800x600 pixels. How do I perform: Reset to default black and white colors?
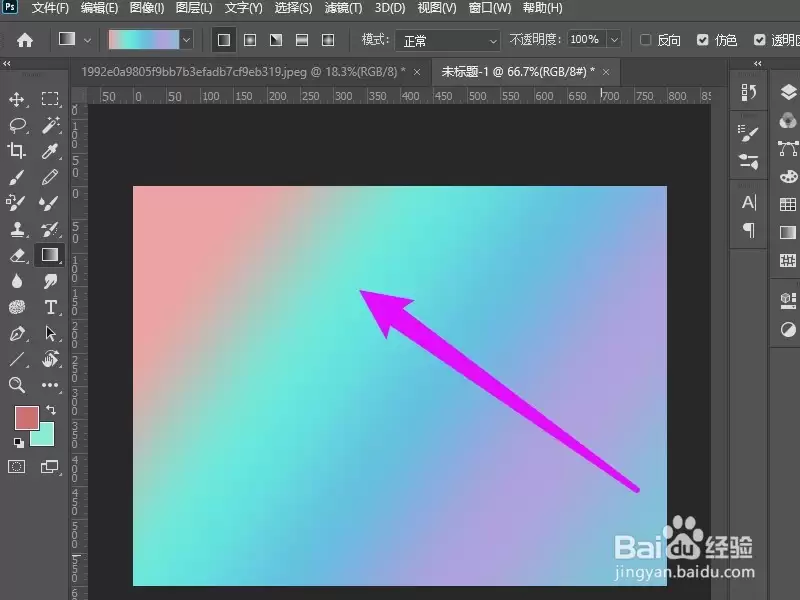click(x=19, y=443)
